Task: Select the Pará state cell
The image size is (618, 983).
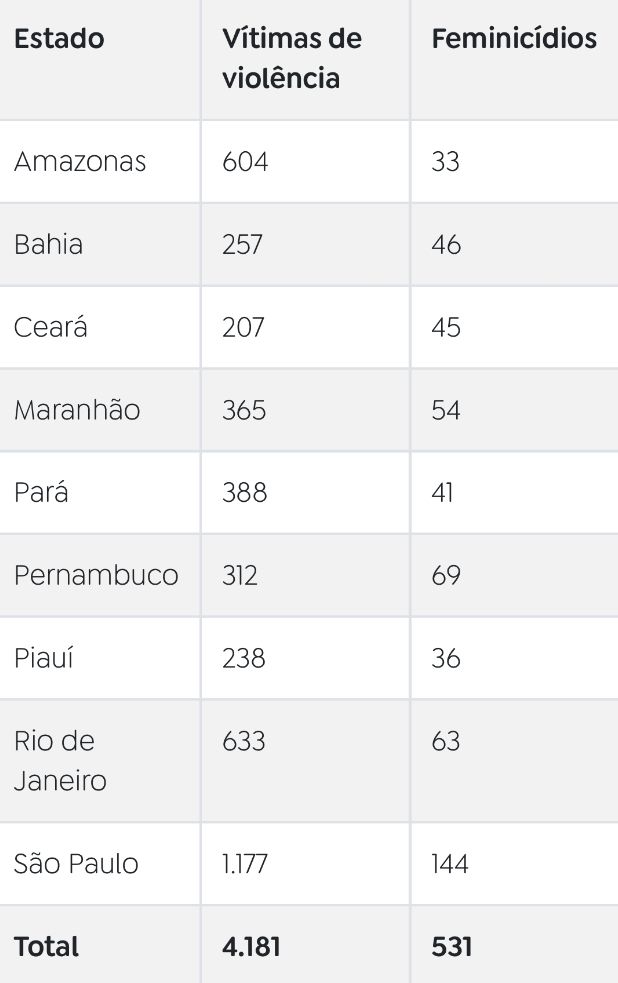Action: 41,493
